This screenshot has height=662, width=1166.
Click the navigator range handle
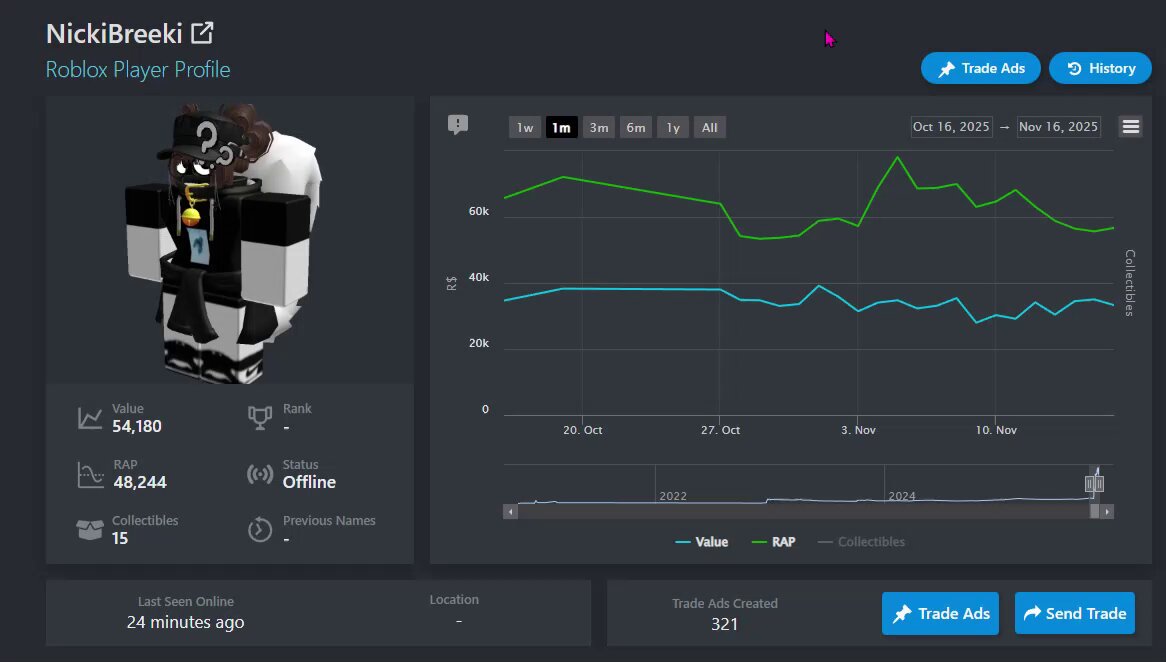pos(1094,483)
